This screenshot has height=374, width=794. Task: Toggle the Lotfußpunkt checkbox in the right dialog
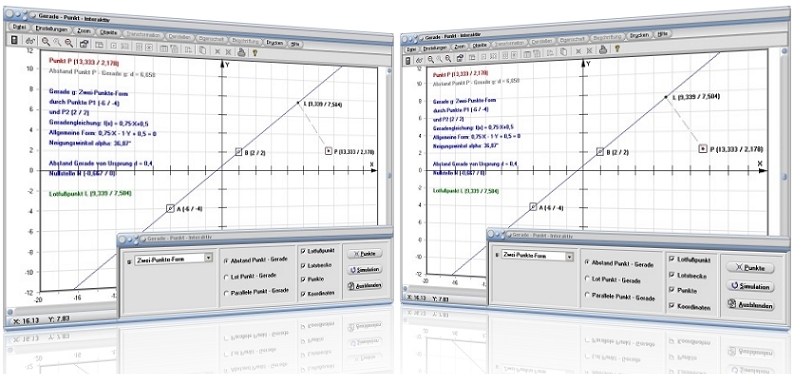tap(671, 259)
